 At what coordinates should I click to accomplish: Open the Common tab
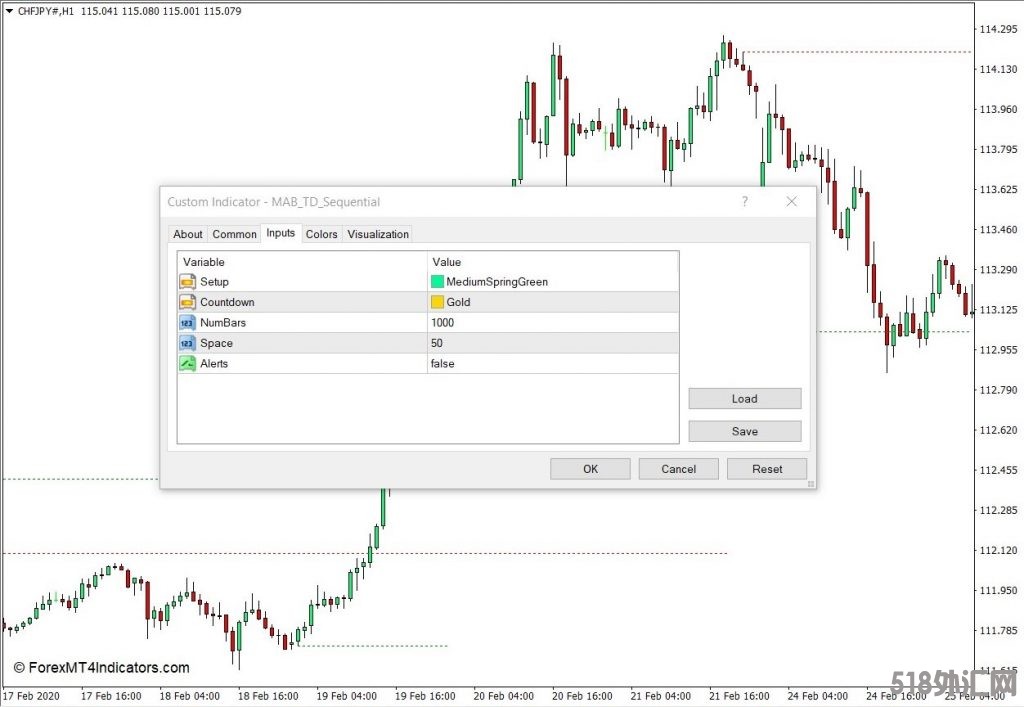point(234,234)
